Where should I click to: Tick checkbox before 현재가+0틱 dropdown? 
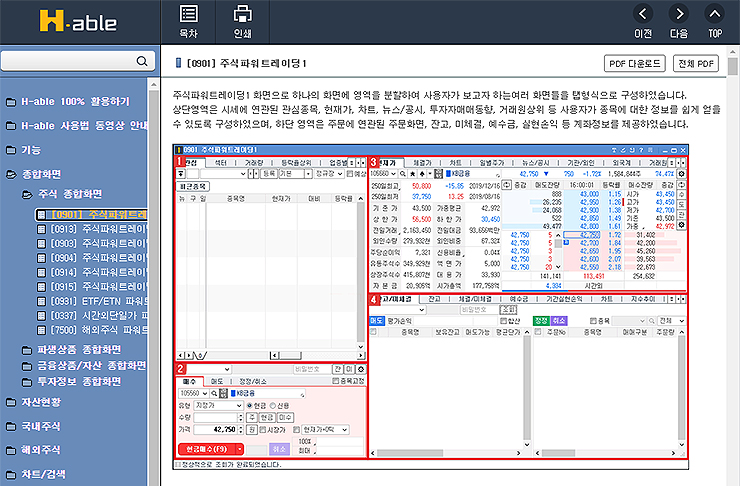click(296, 429)
